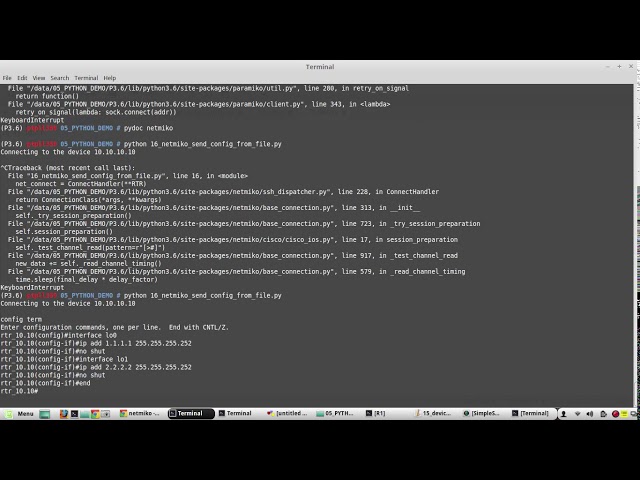Click the terminal window vertical scrollbar
This screenshot has width=640, height=480.
[x=636, y=245]
